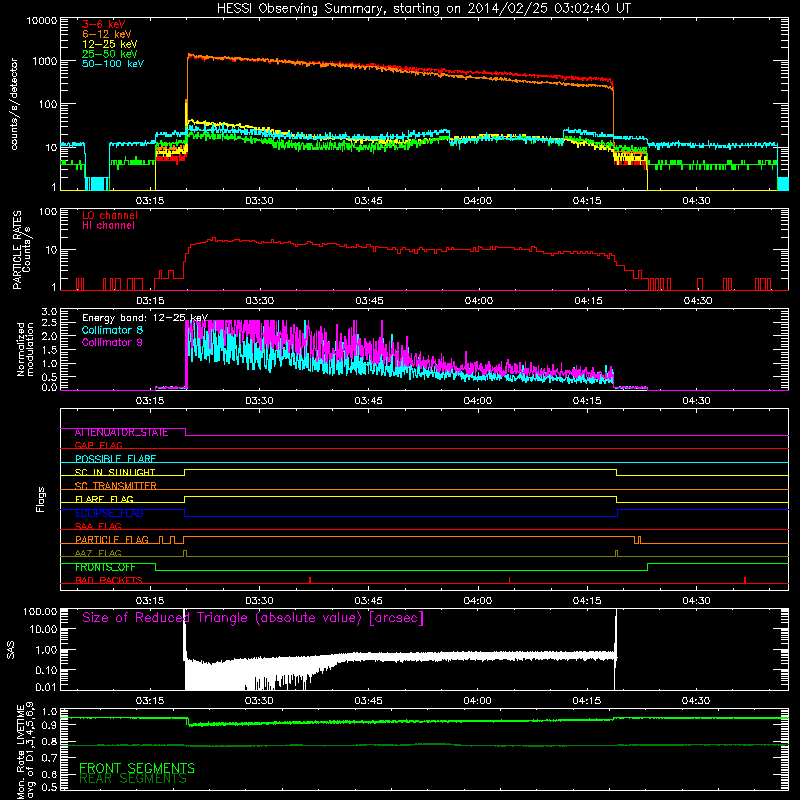Click the 'Size of Reduced Triangle' caption
Screen dimensions: 800x800
253,618
